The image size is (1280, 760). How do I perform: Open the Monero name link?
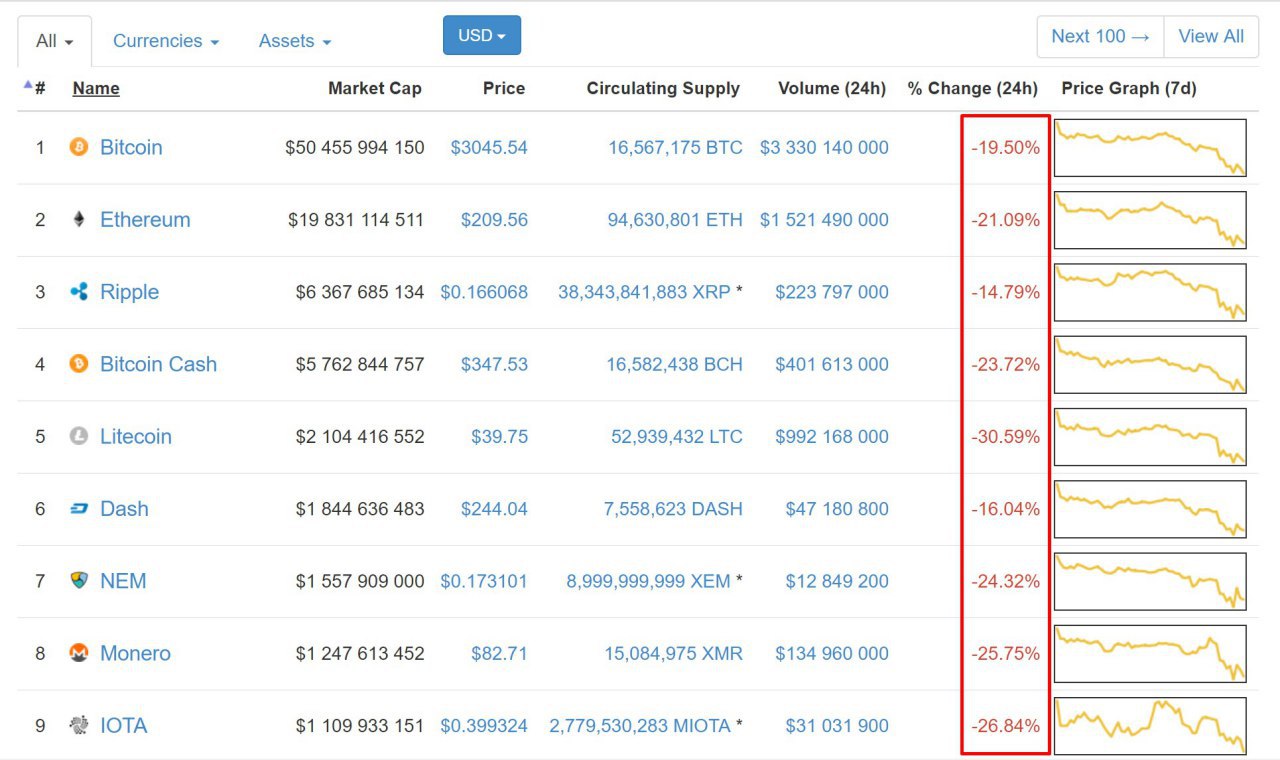click(135, 653)
